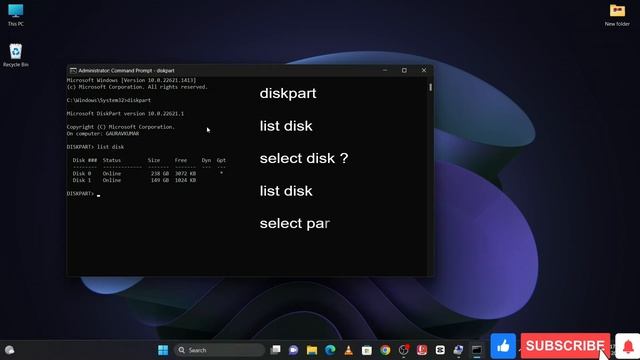Open the Recycle Bin desktop icon
Viewport: 640px width, 360px height.
click(16, 55)
